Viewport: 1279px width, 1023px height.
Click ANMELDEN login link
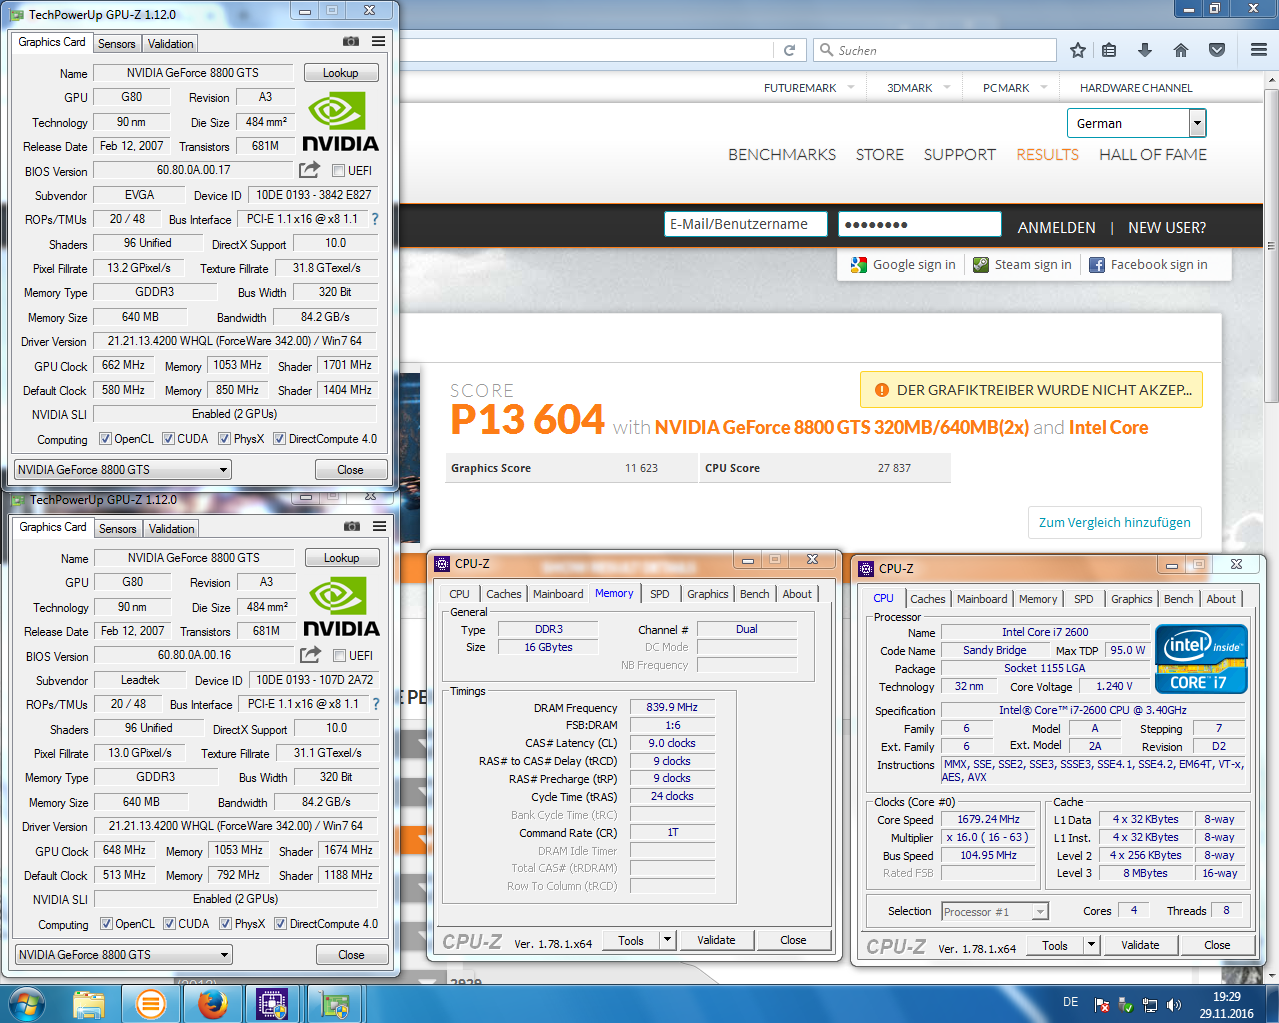coord(1057,228)
